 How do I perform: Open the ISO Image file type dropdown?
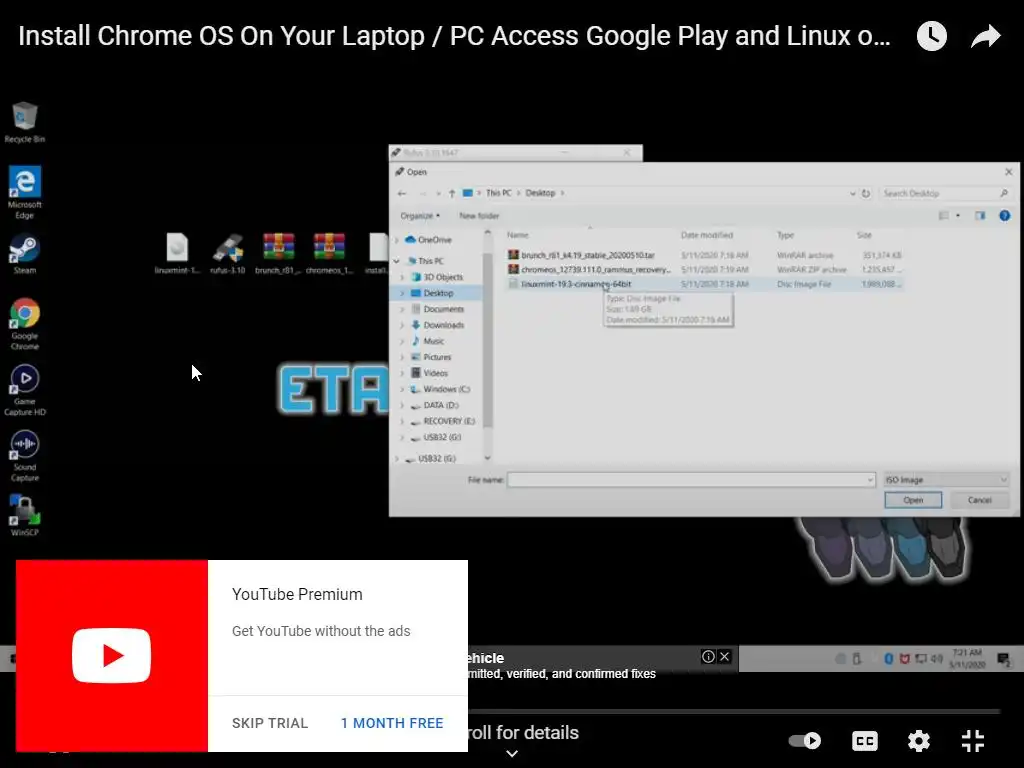tap(946, 480)
